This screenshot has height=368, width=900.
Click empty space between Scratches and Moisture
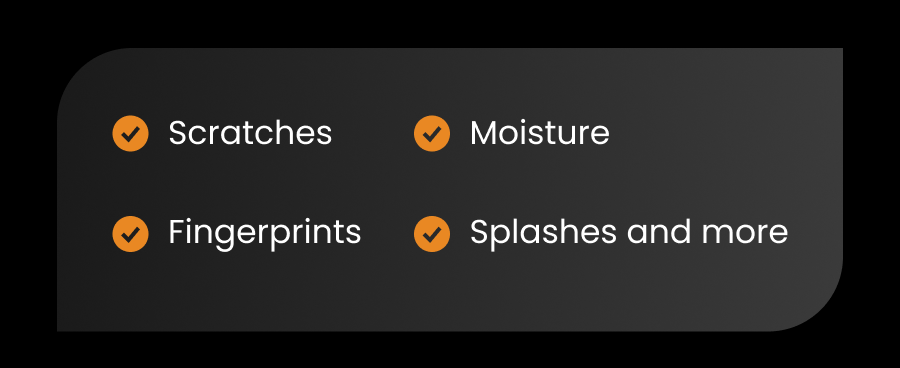(373, 133)
